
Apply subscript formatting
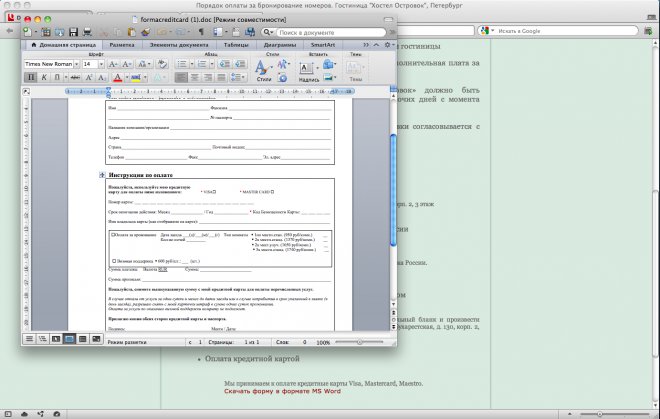coord(102,77)
